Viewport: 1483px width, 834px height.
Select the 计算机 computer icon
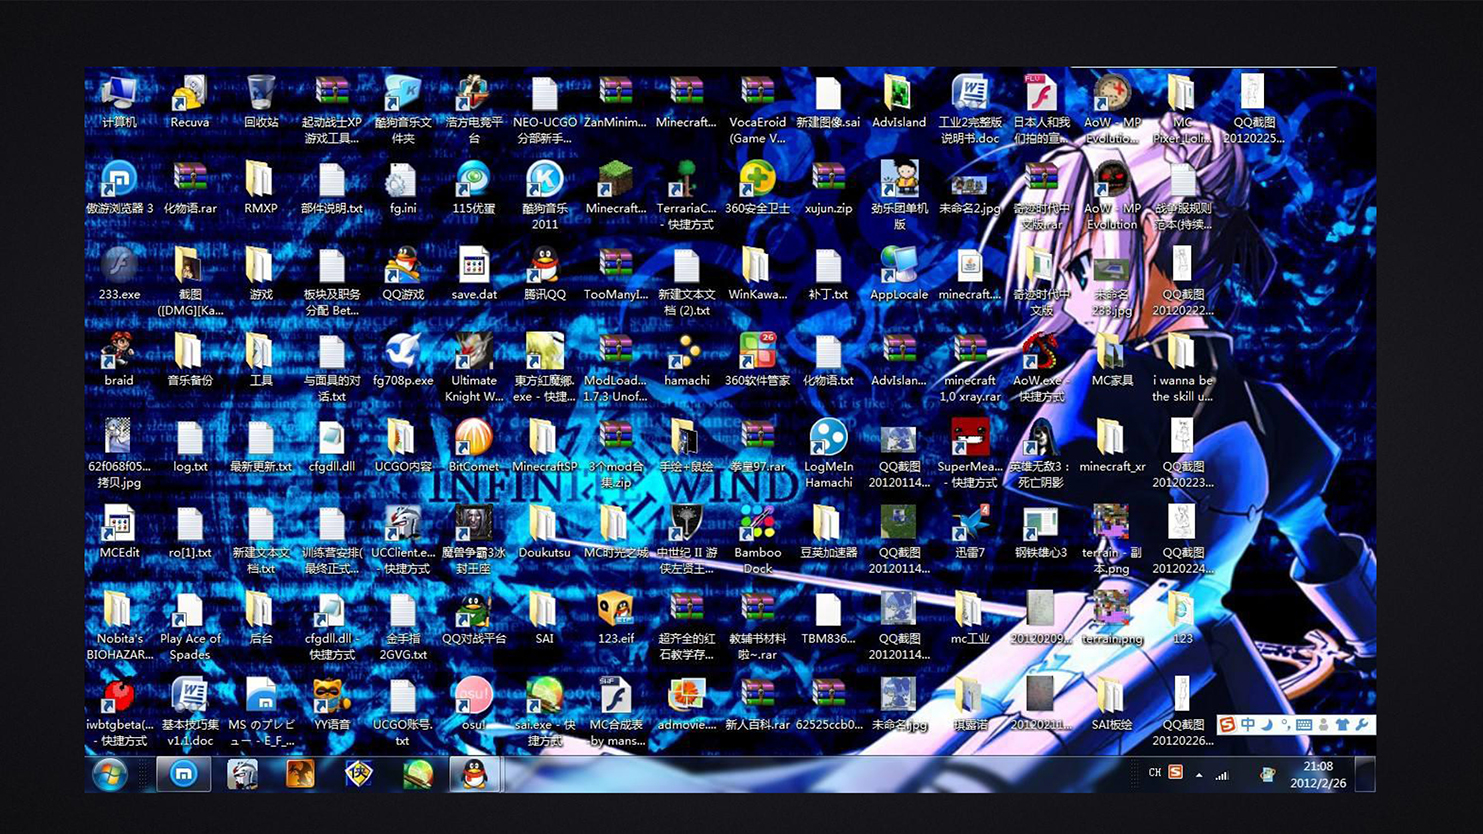coord(119,102)
